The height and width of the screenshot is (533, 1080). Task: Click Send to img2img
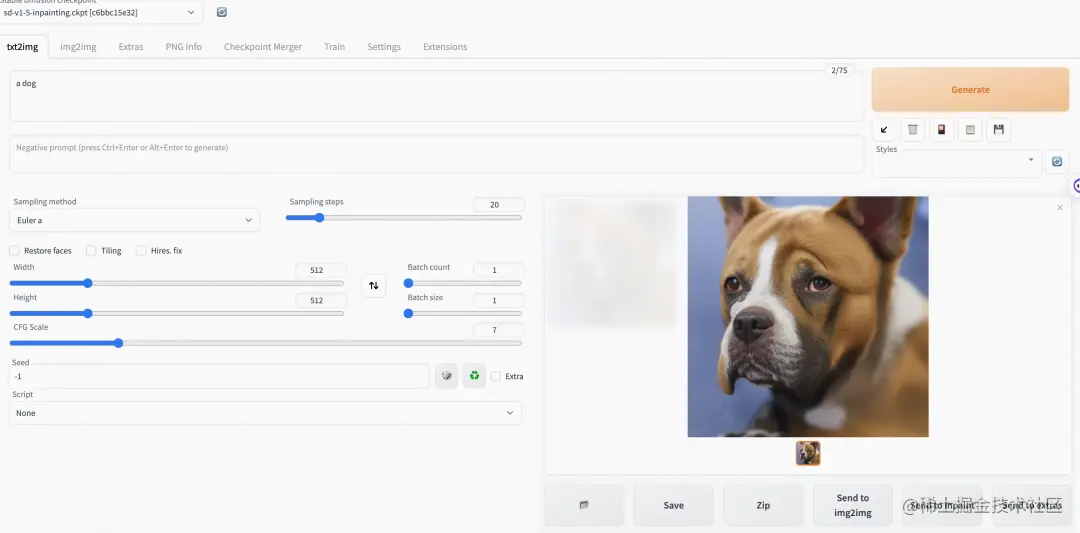point(853,505)
